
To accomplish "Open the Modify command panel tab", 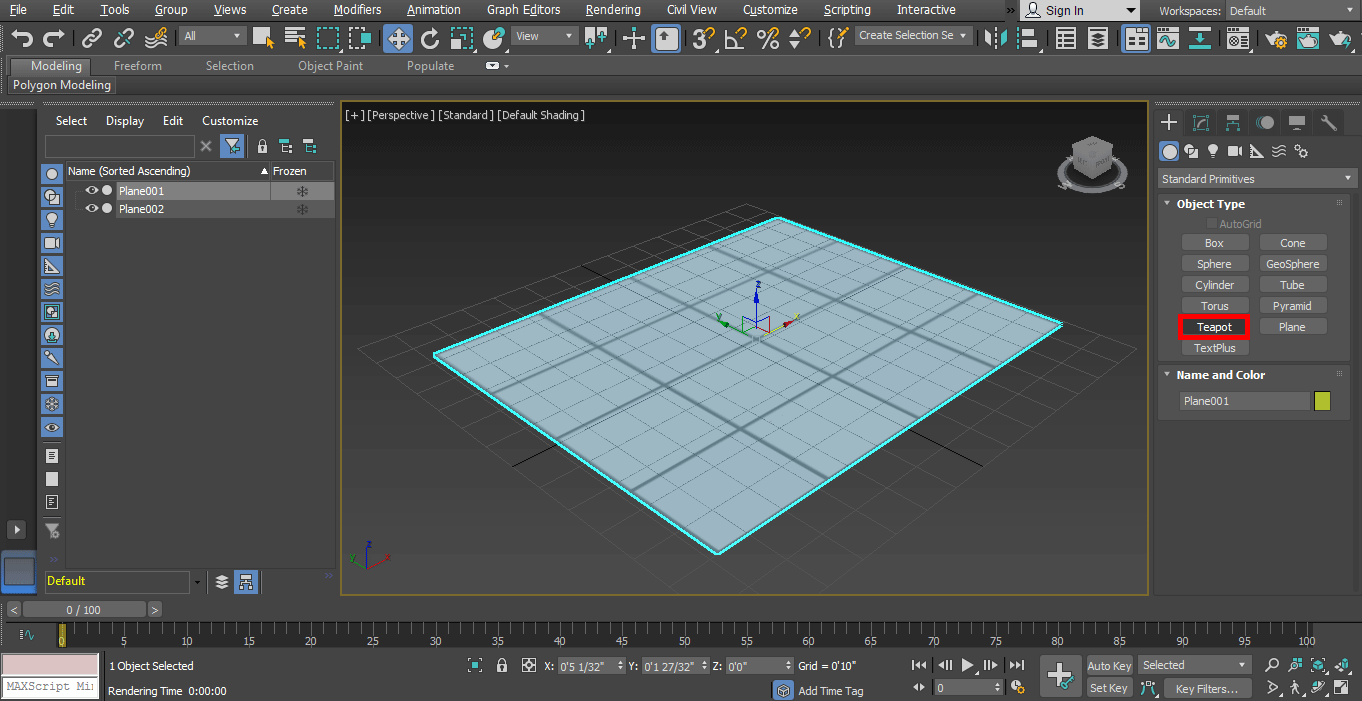I will click(1201, 123).
